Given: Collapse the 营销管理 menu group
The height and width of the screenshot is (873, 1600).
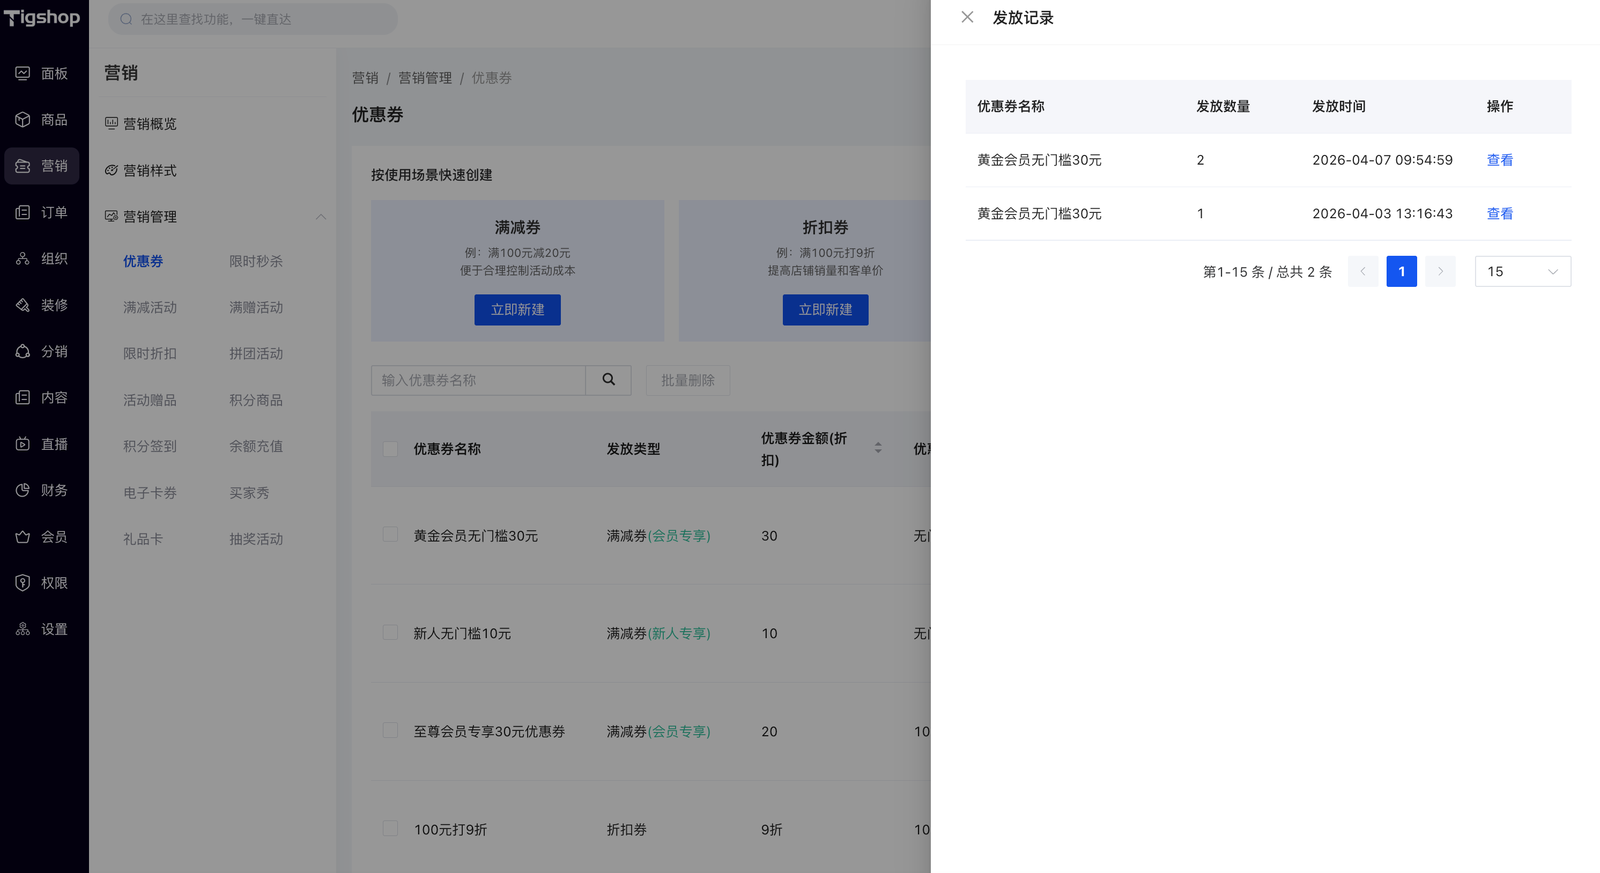Looking at the screenshot, I should [x=321, y=217].
